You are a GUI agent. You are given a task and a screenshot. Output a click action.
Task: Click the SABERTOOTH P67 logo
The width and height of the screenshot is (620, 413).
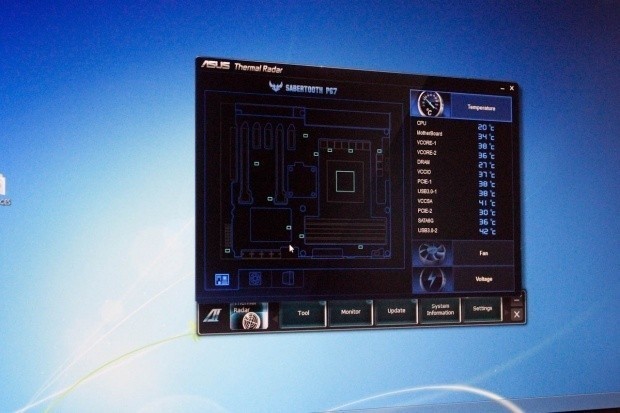pyautogui.click(x=303, y=88)
